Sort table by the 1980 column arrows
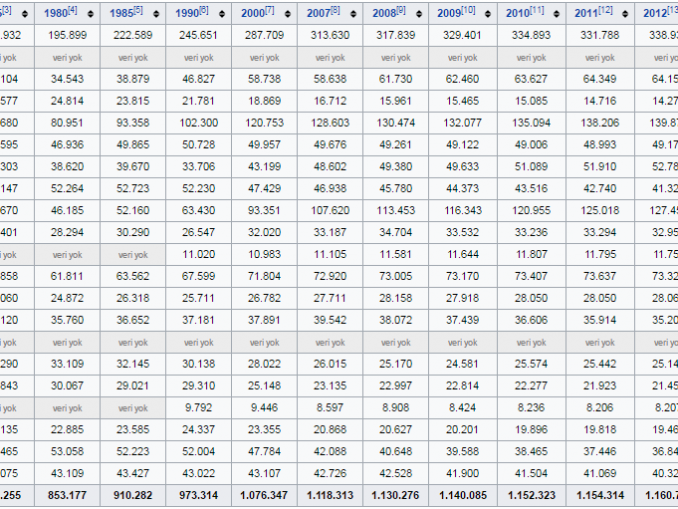 (90, 14)
